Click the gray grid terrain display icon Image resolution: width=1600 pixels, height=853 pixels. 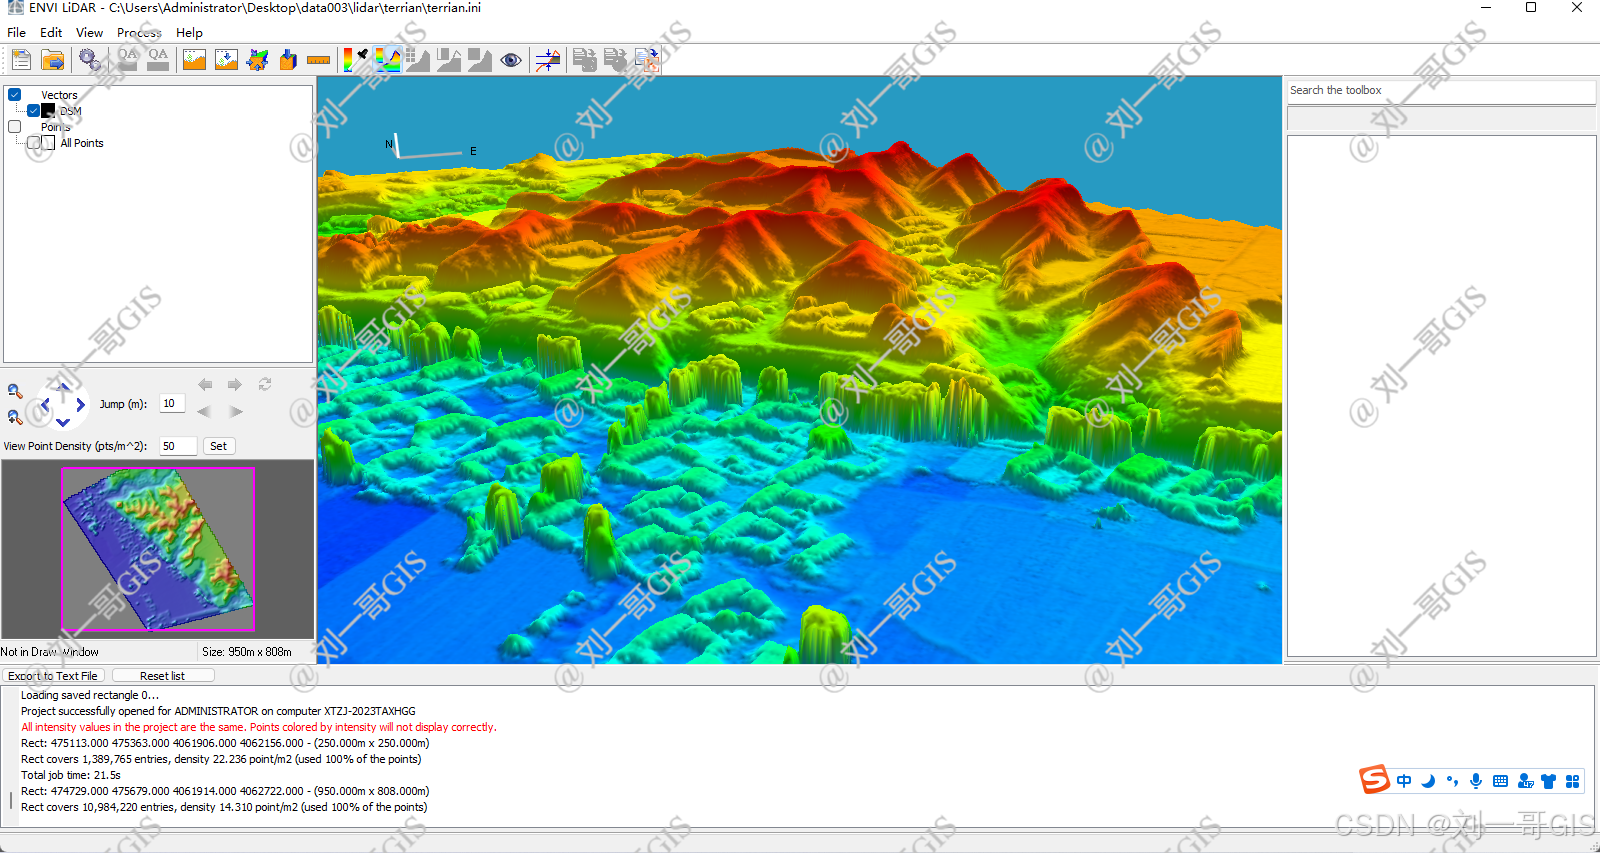[x=418, y=60]
